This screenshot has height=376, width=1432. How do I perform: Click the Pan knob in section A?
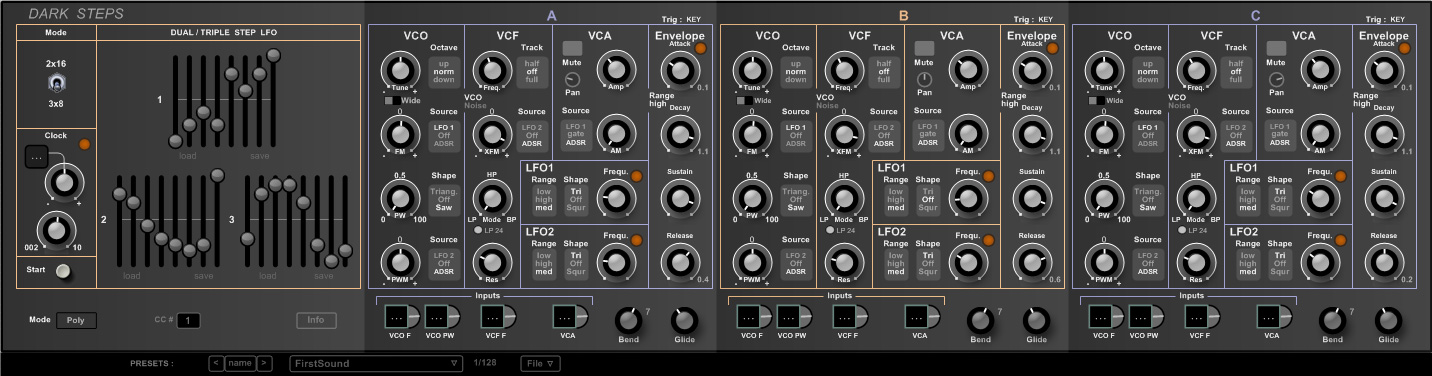click(x=573, y=79)
